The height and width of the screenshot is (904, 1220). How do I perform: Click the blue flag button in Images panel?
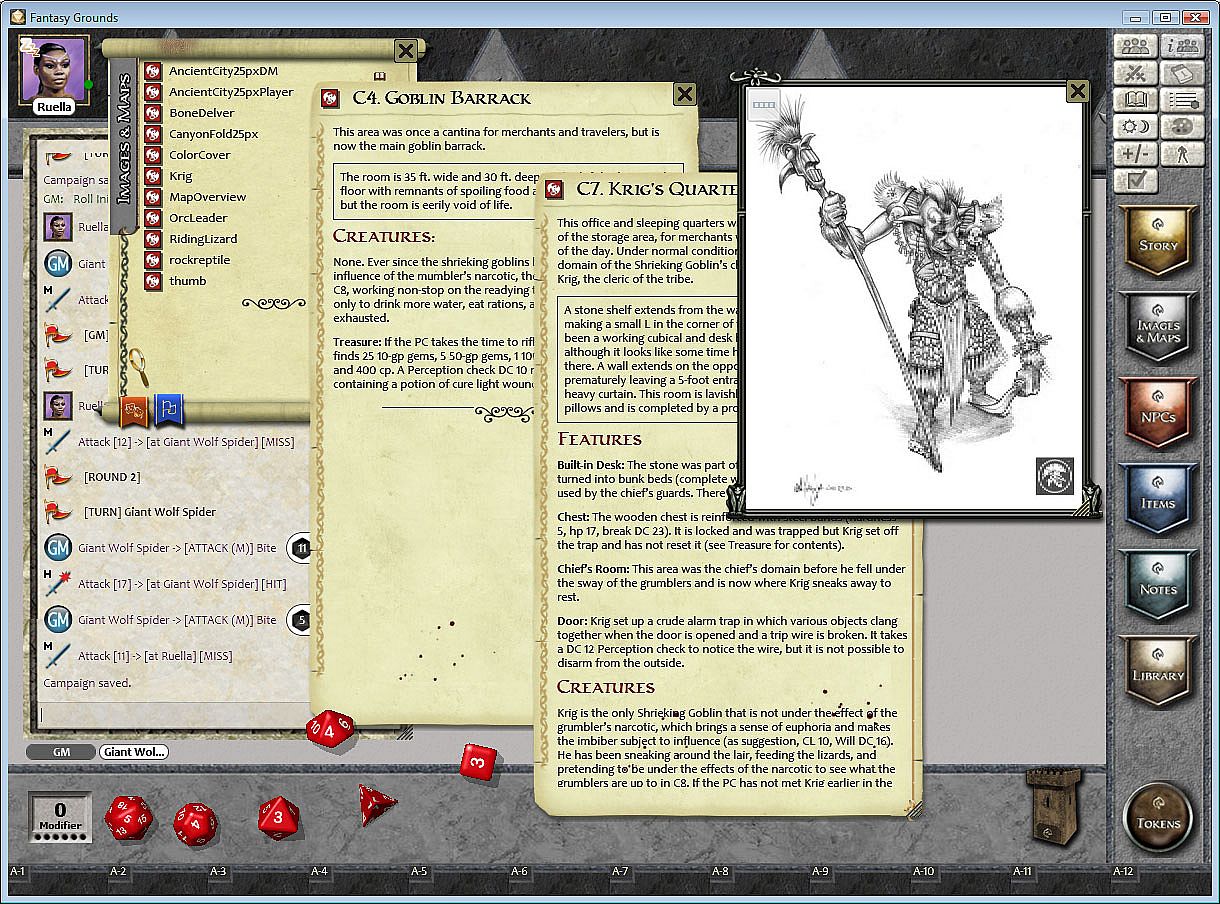[x=170, y=410]
